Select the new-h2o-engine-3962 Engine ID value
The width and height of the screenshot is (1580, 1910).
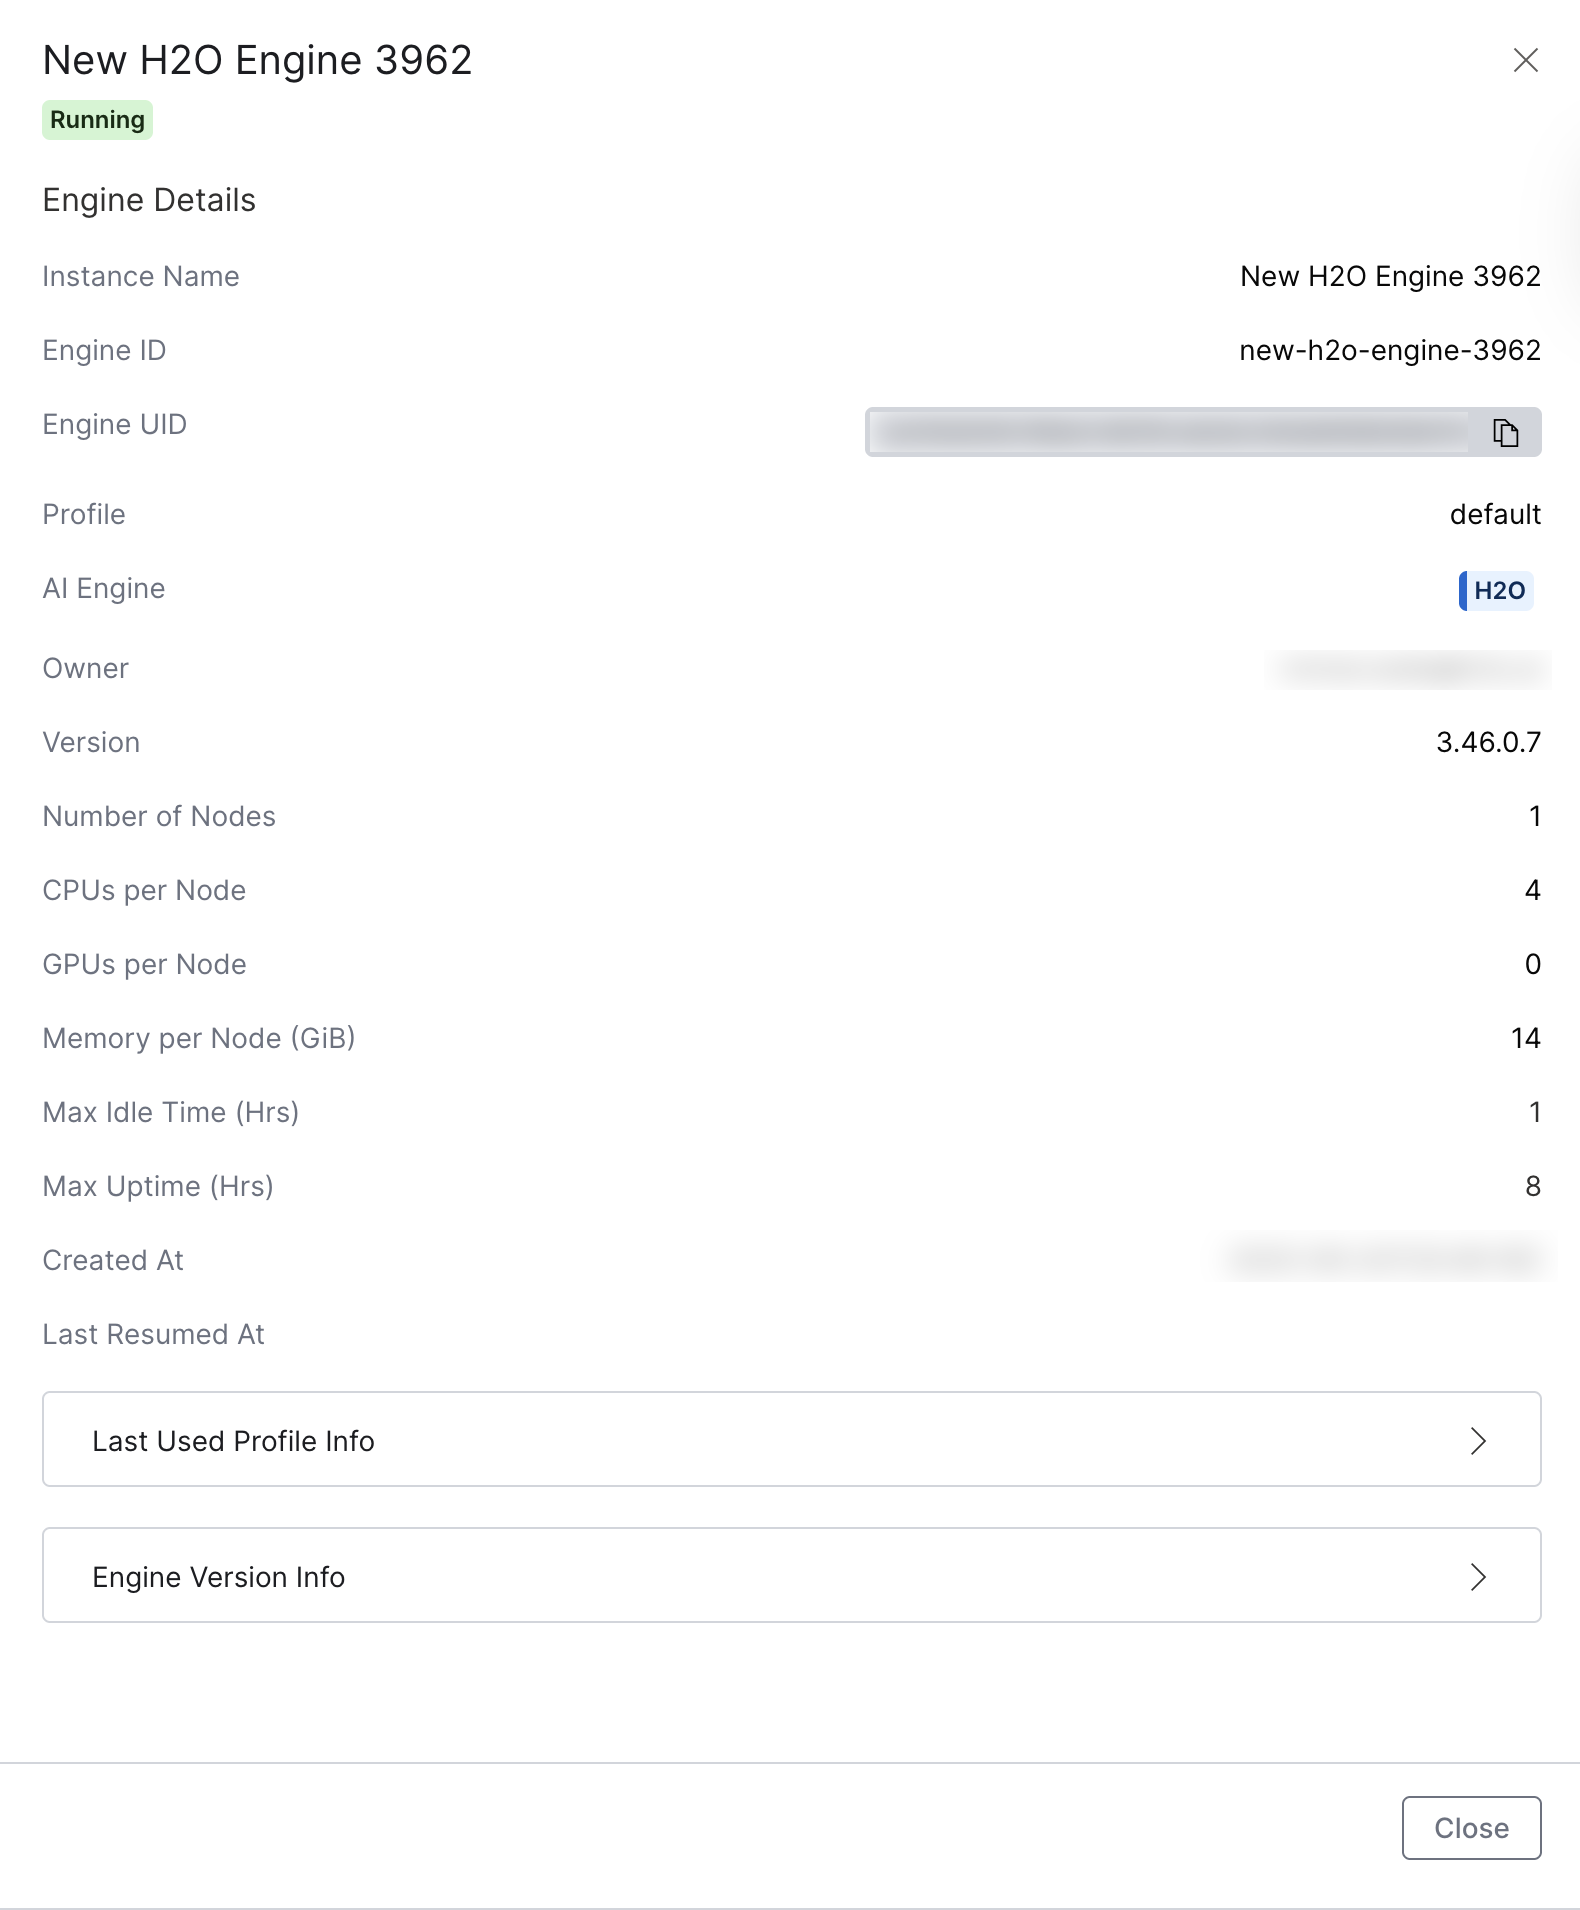(1389, 350)
